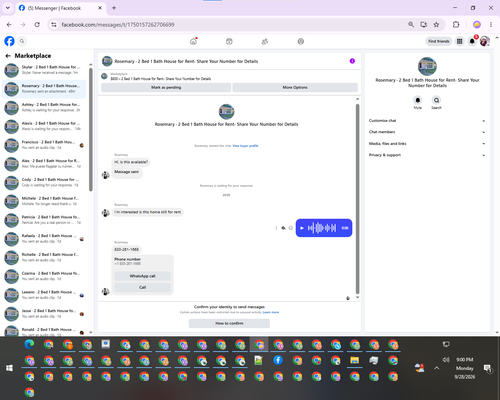Open Cody's conversation in the chat list
500x400 pixels.
[x=44, y=182]
